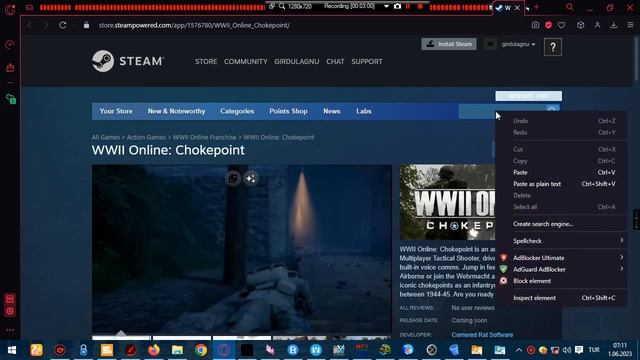Screen dimensions: 640x360
Task: Open GX Control speedometer sidebar icon
Action: (x=10, y=44)
